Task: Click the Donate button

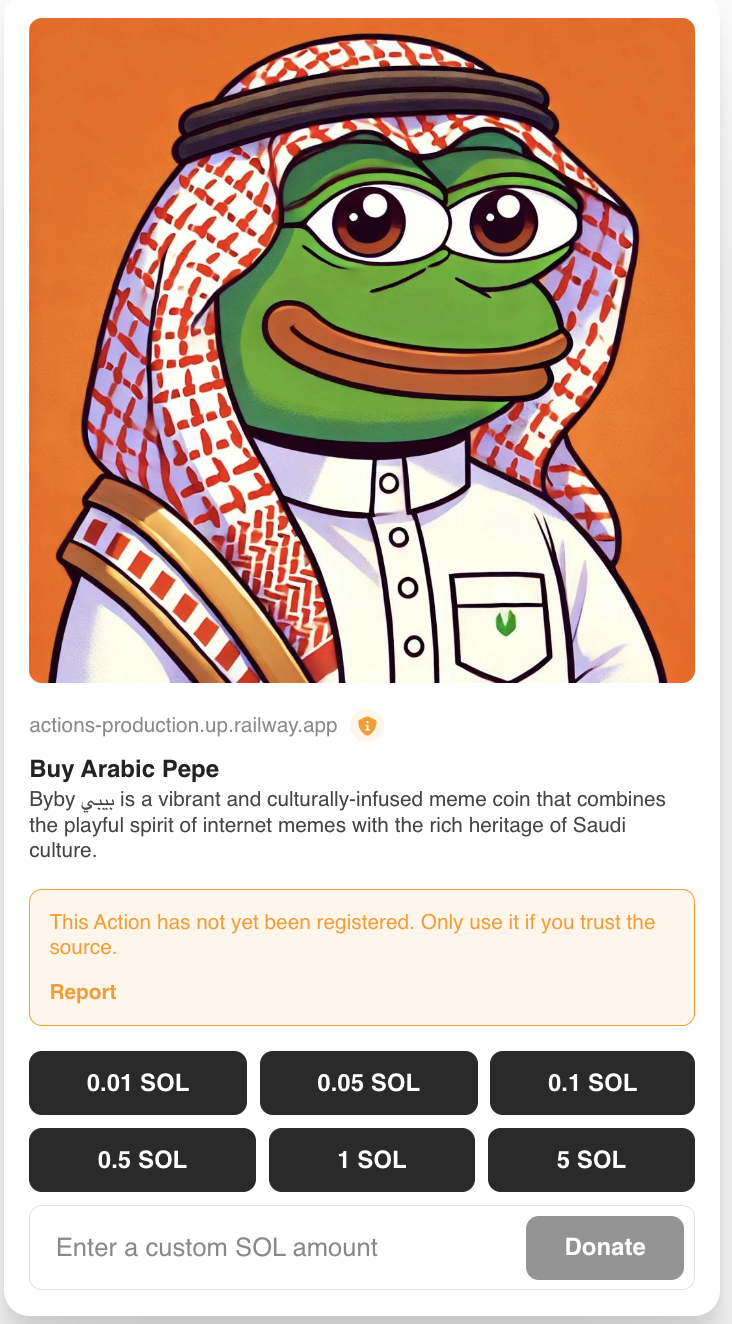Action: pyautogui.click(x=605, y=1247)
